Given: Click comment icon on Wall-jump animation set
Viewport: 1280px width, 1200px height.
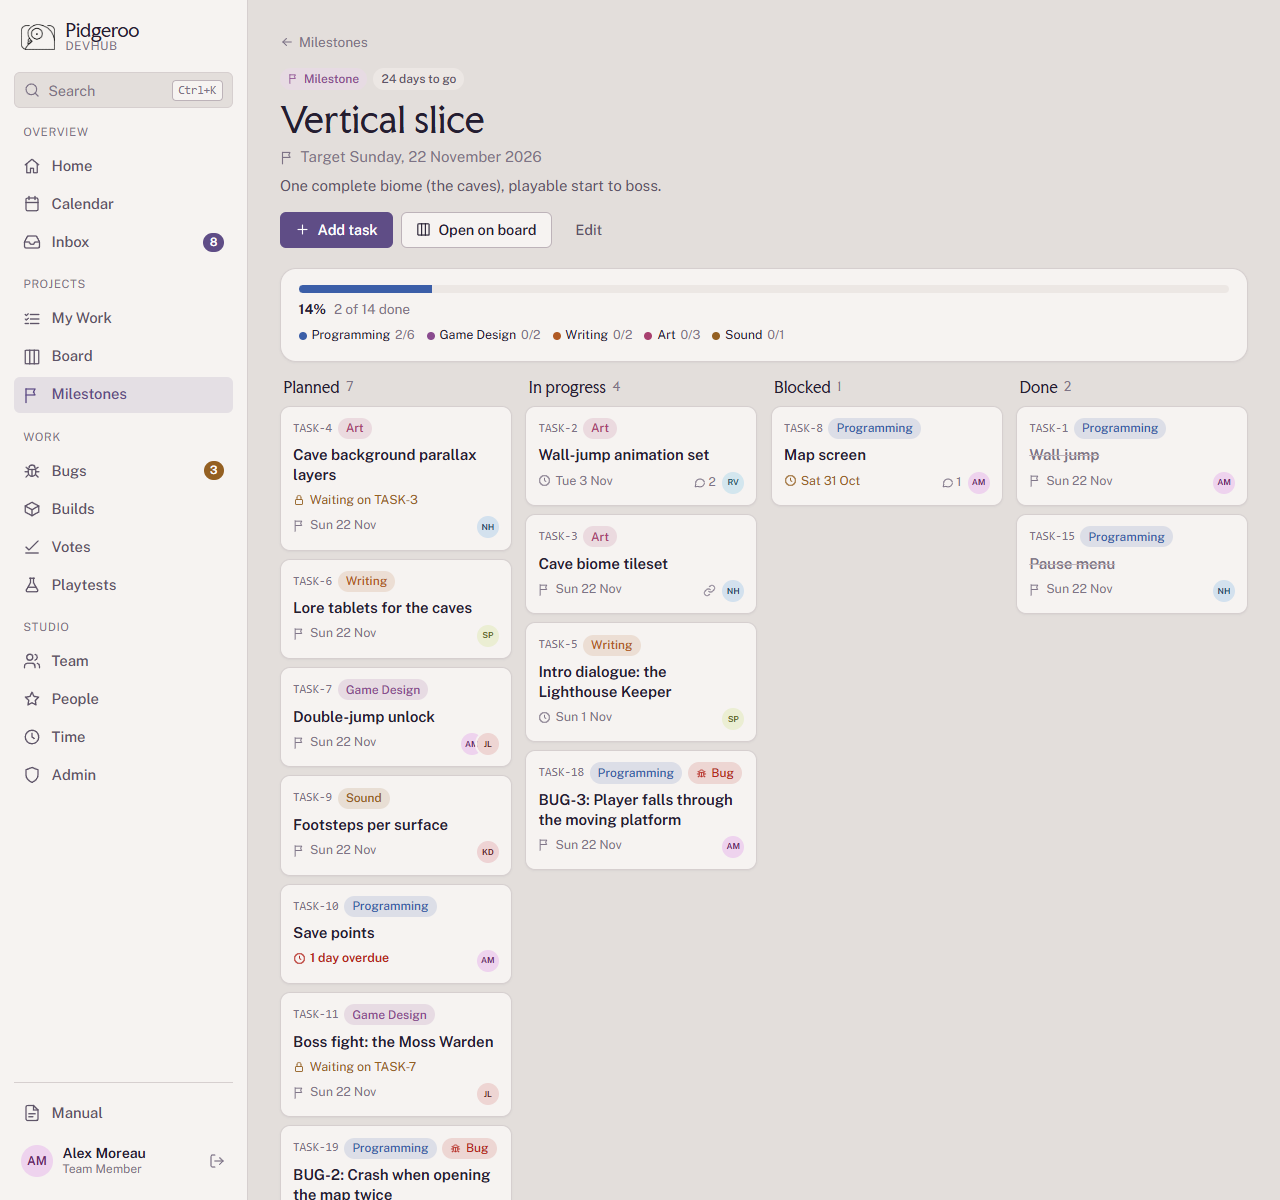Looking at the screenshot, I should tap(699, 482).
